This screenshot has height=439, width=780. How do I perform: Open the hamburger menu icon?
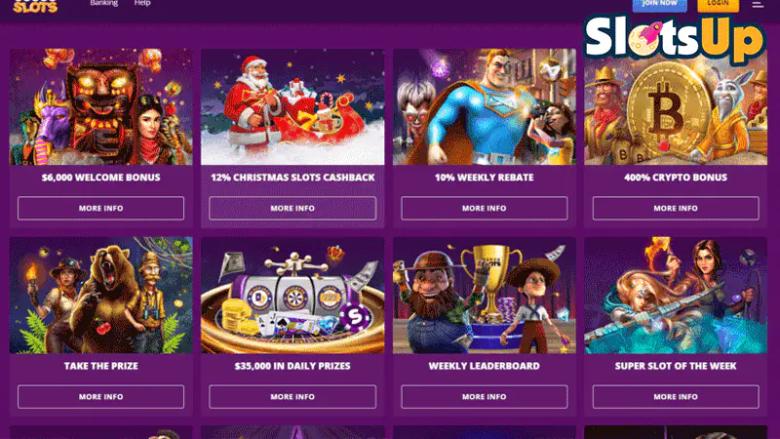click(758, 4)
